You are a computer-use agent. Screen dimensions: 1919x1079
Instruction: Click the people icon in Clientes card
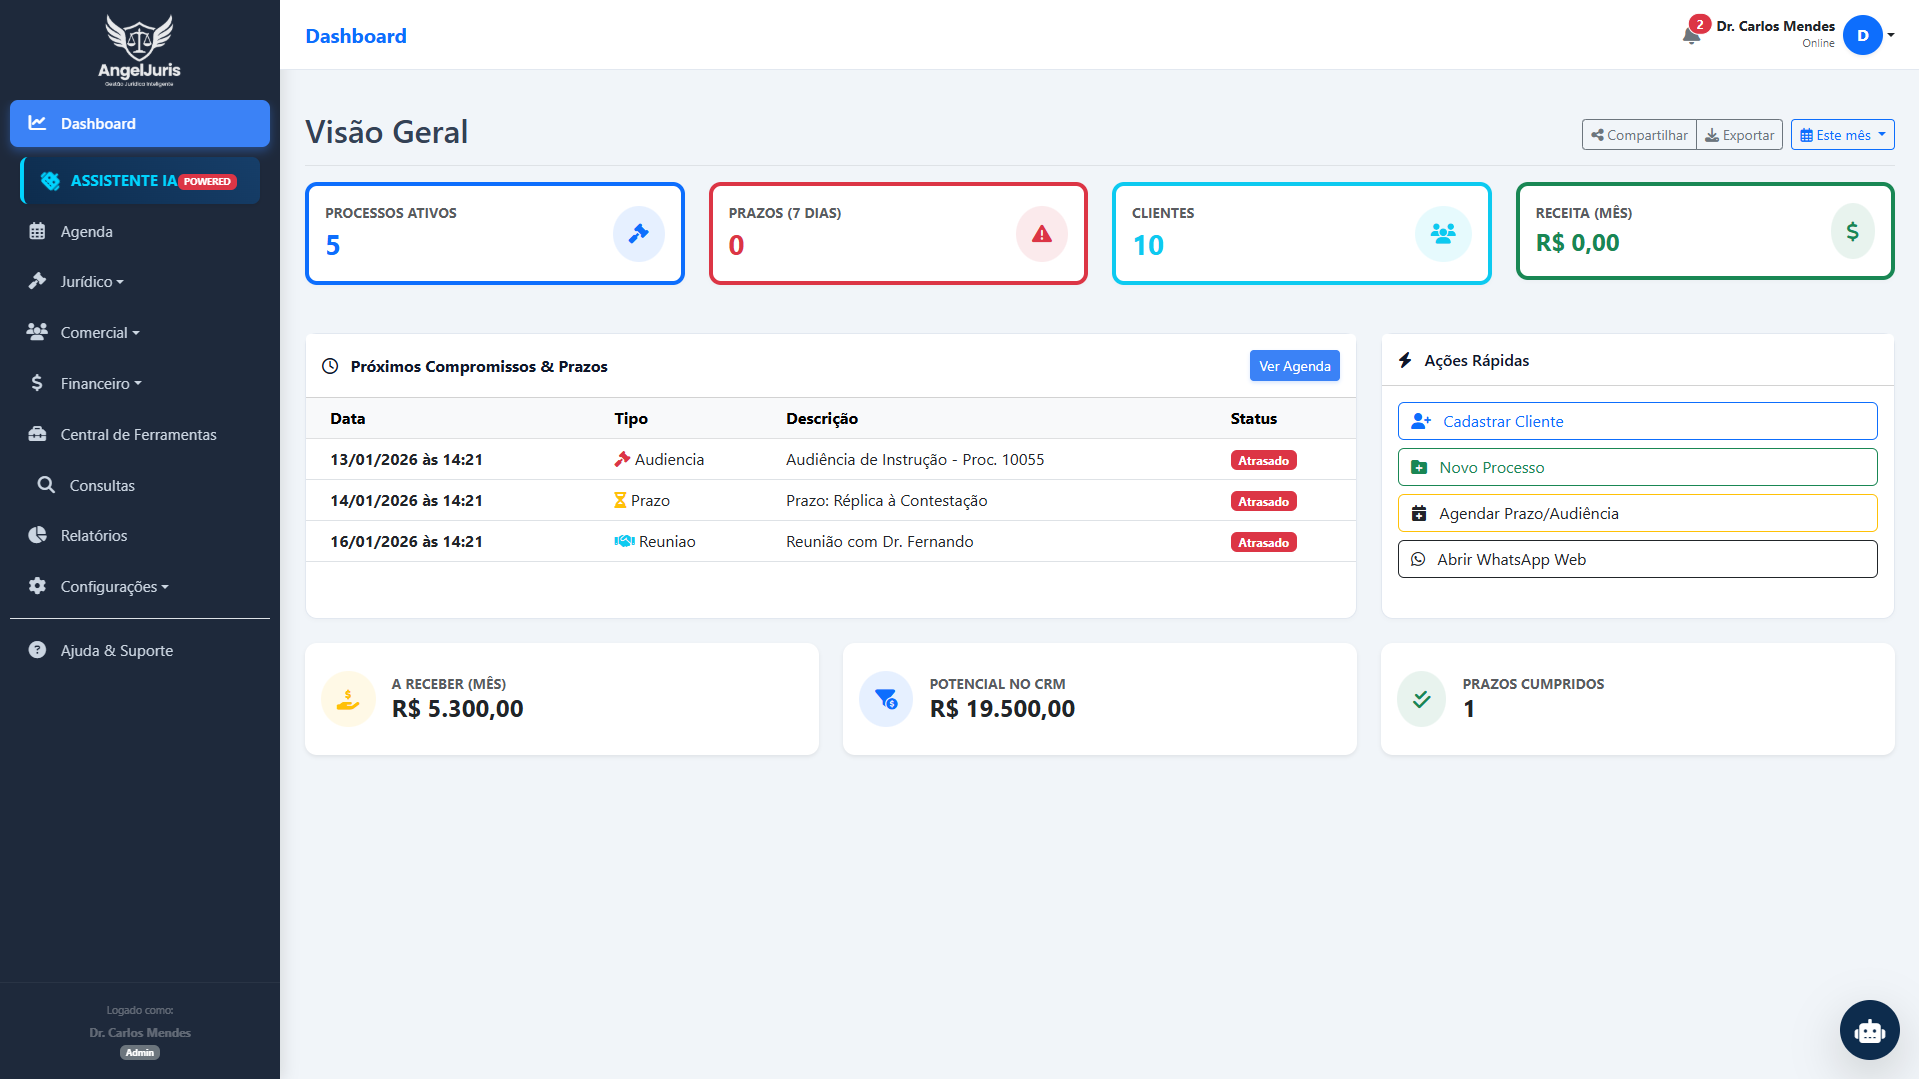click(x=1442, y=234)
